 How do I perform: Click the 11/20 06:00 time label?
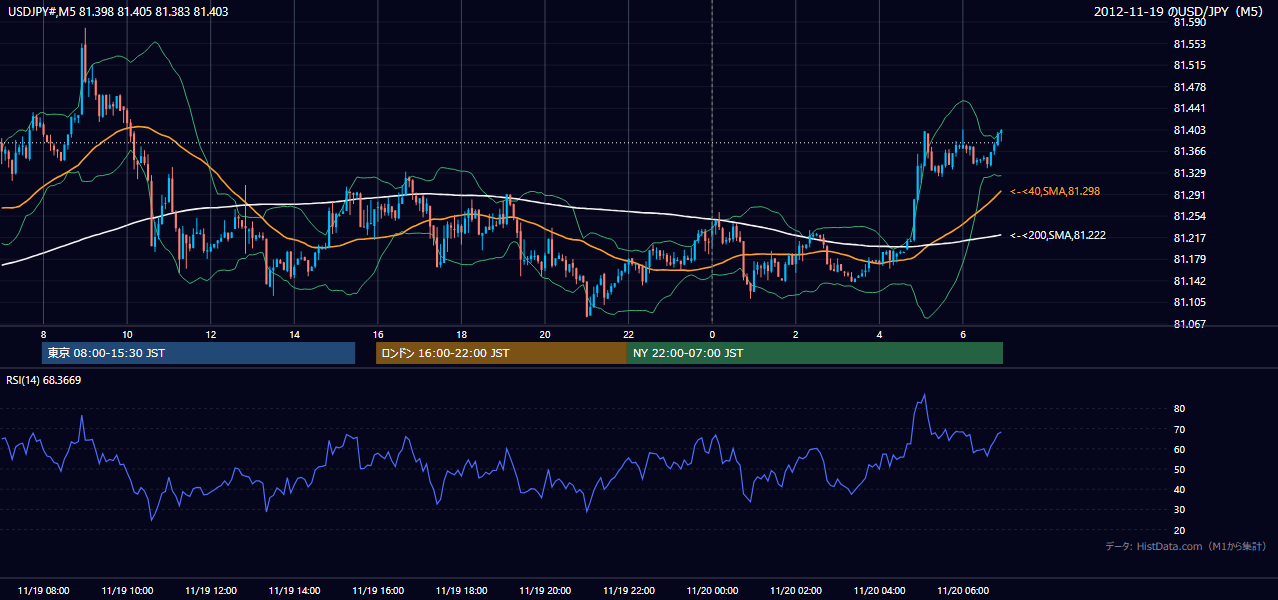click(x=963, y=590)
